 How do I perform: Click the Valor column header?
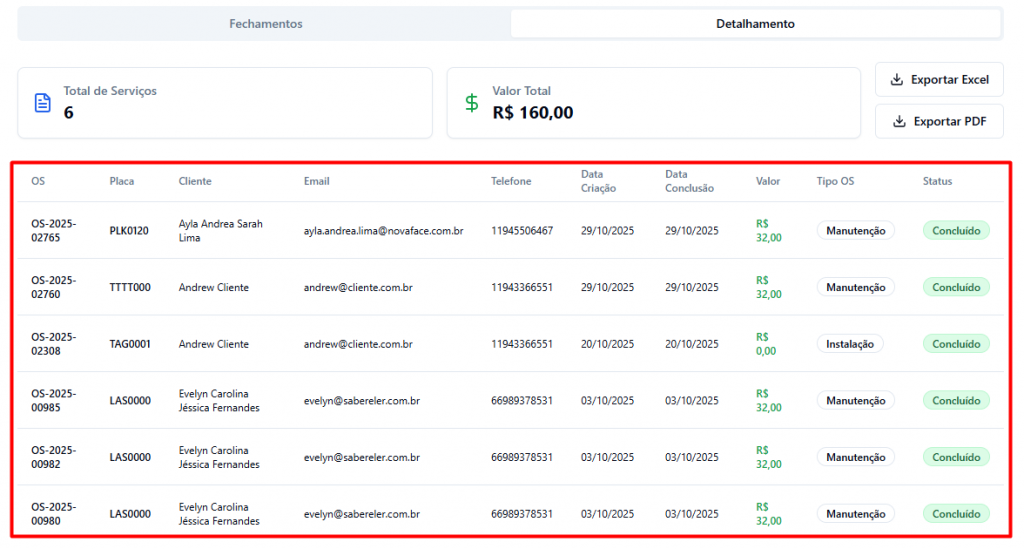click(x=768, y=182)
